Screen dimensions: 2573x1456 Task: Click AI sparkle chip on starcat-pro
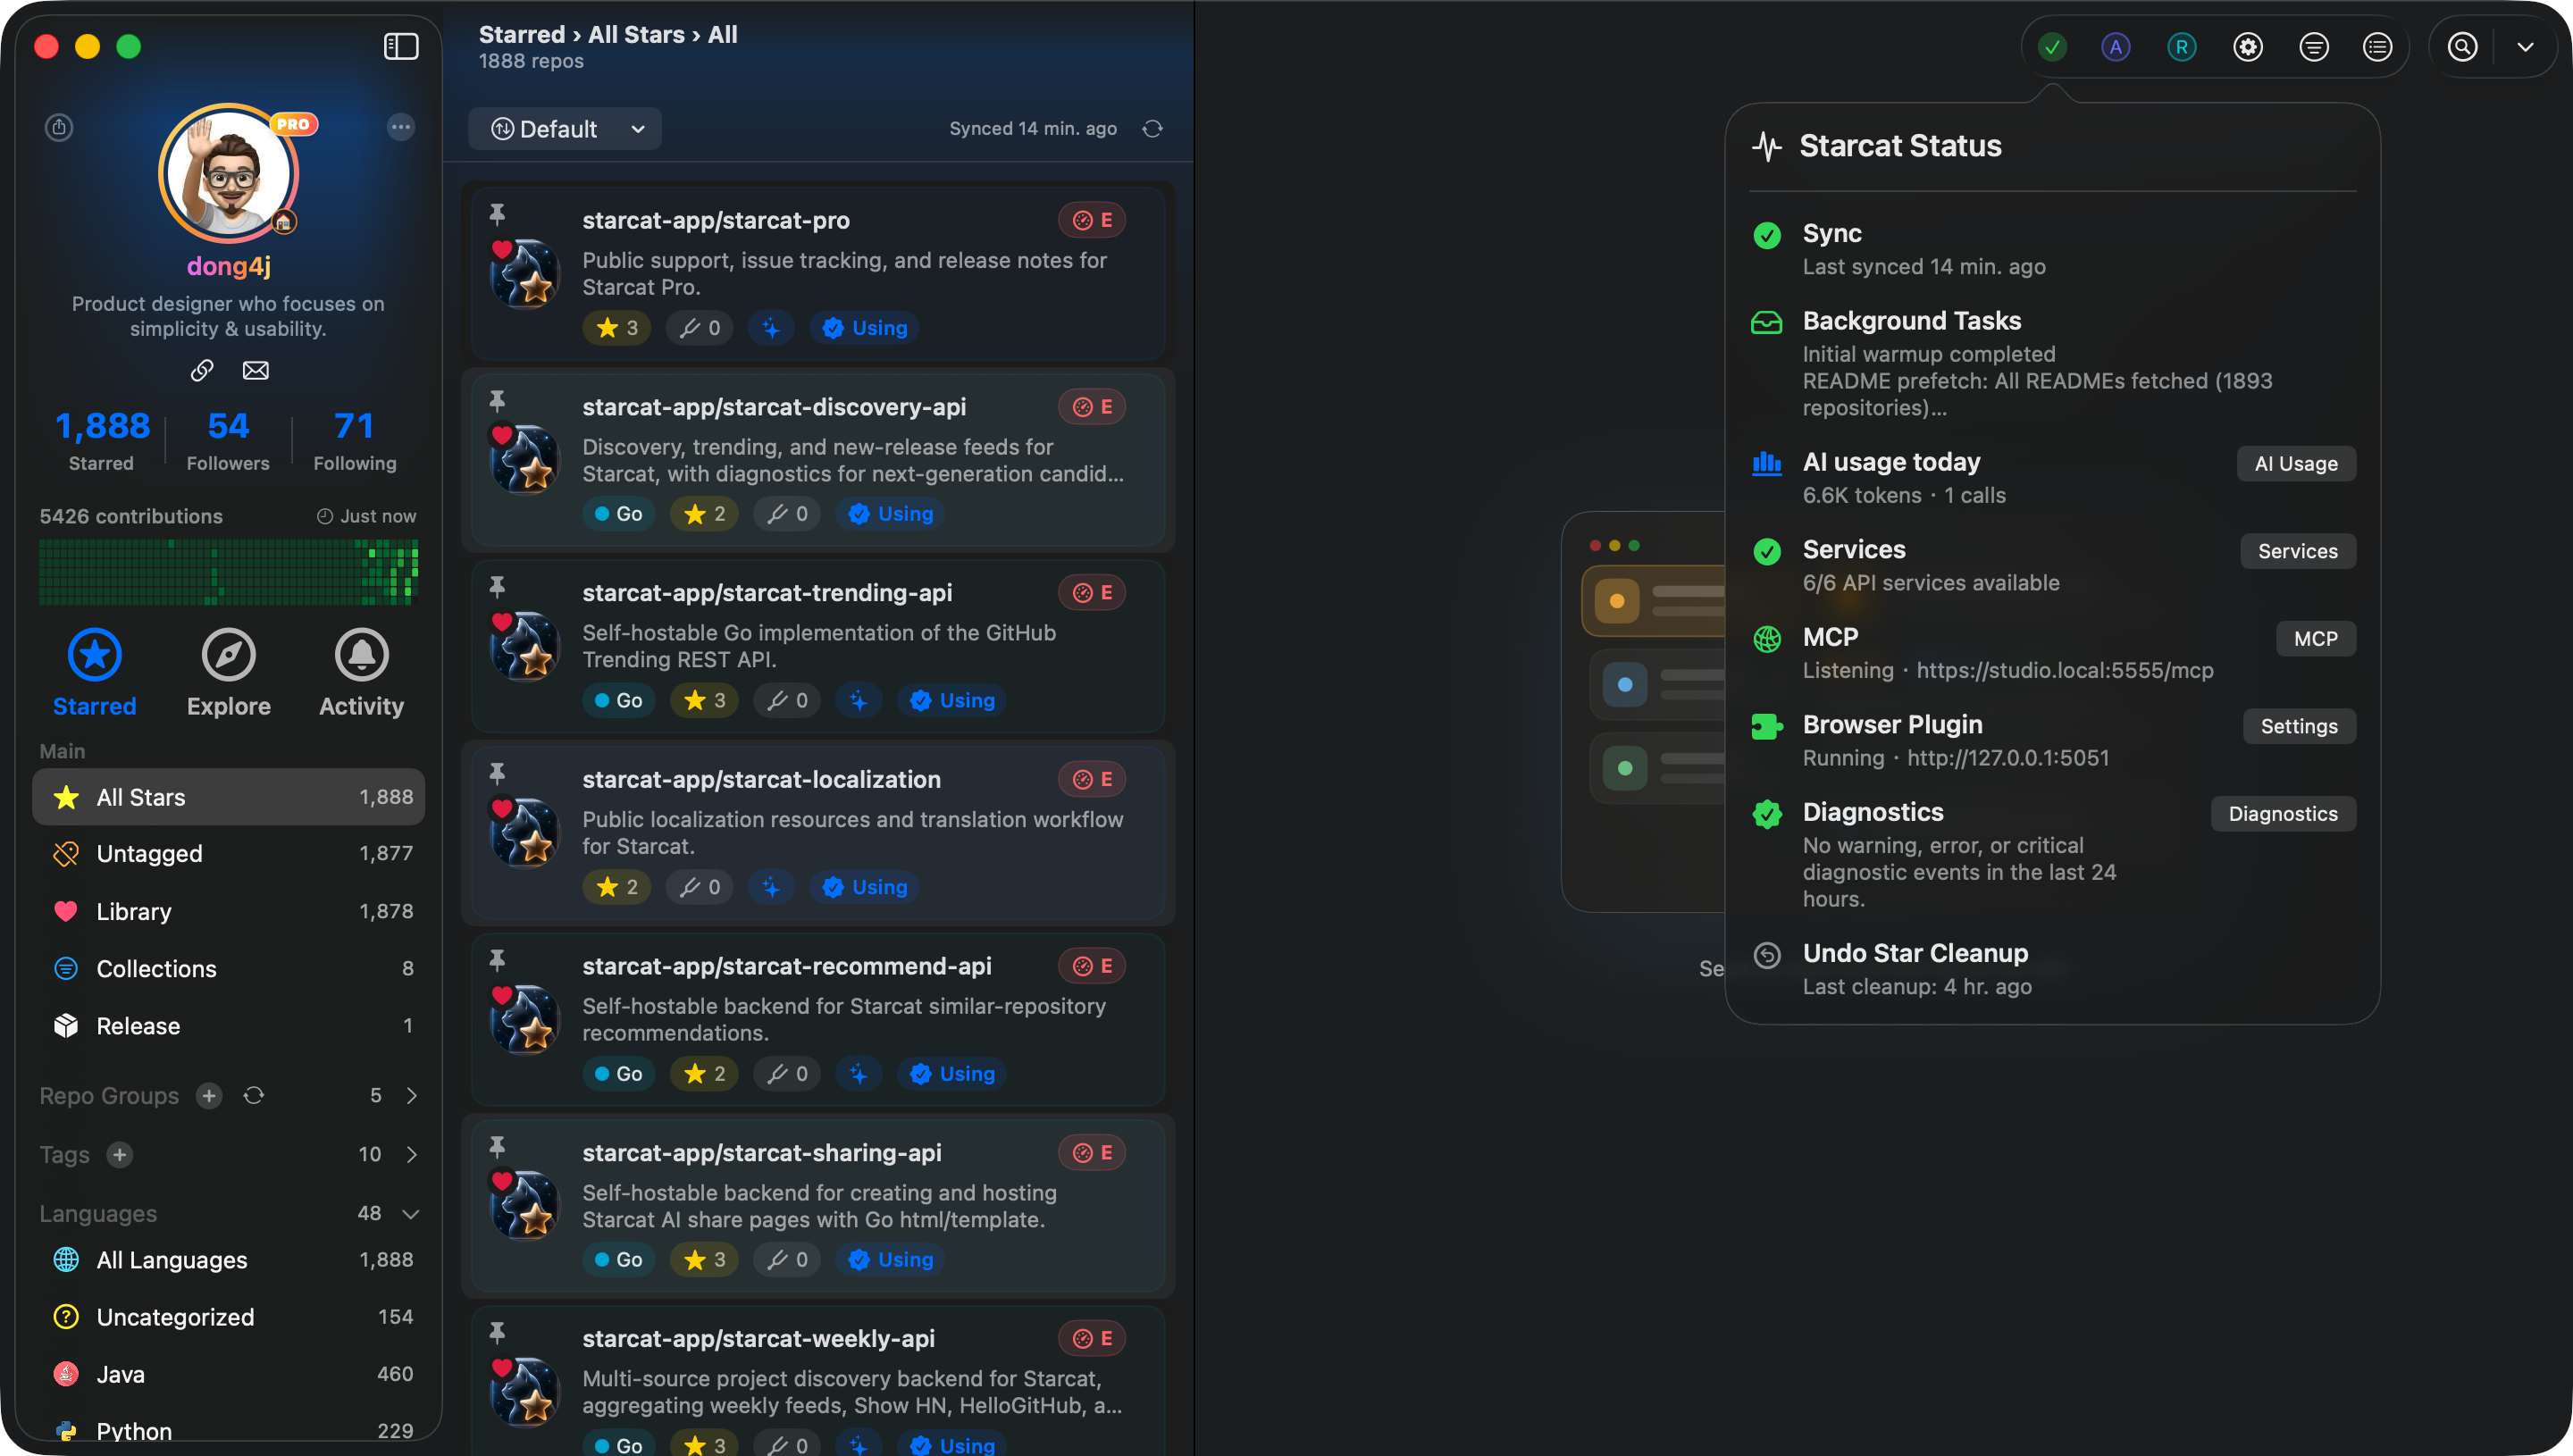click(x=771, y=328)
